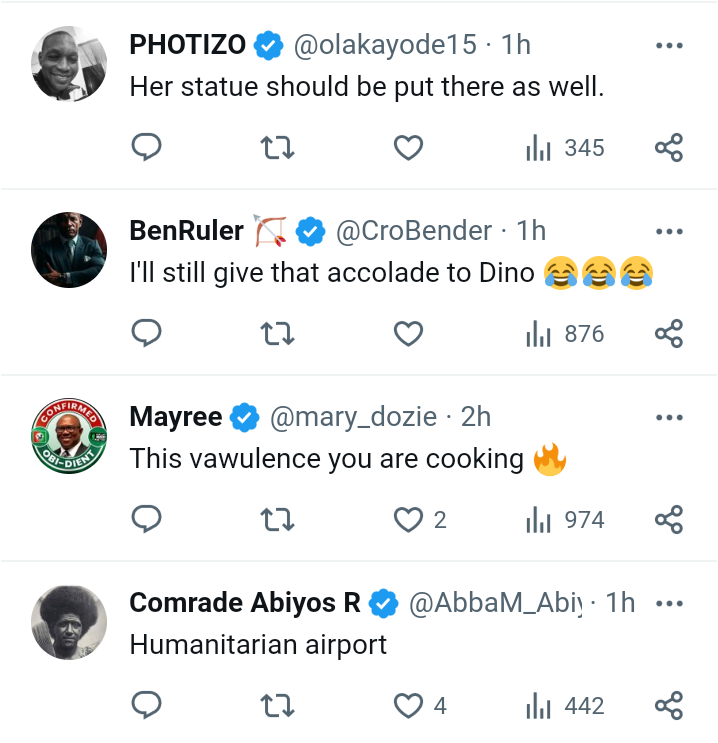Open more options on BenRuler's tweet

668,231
